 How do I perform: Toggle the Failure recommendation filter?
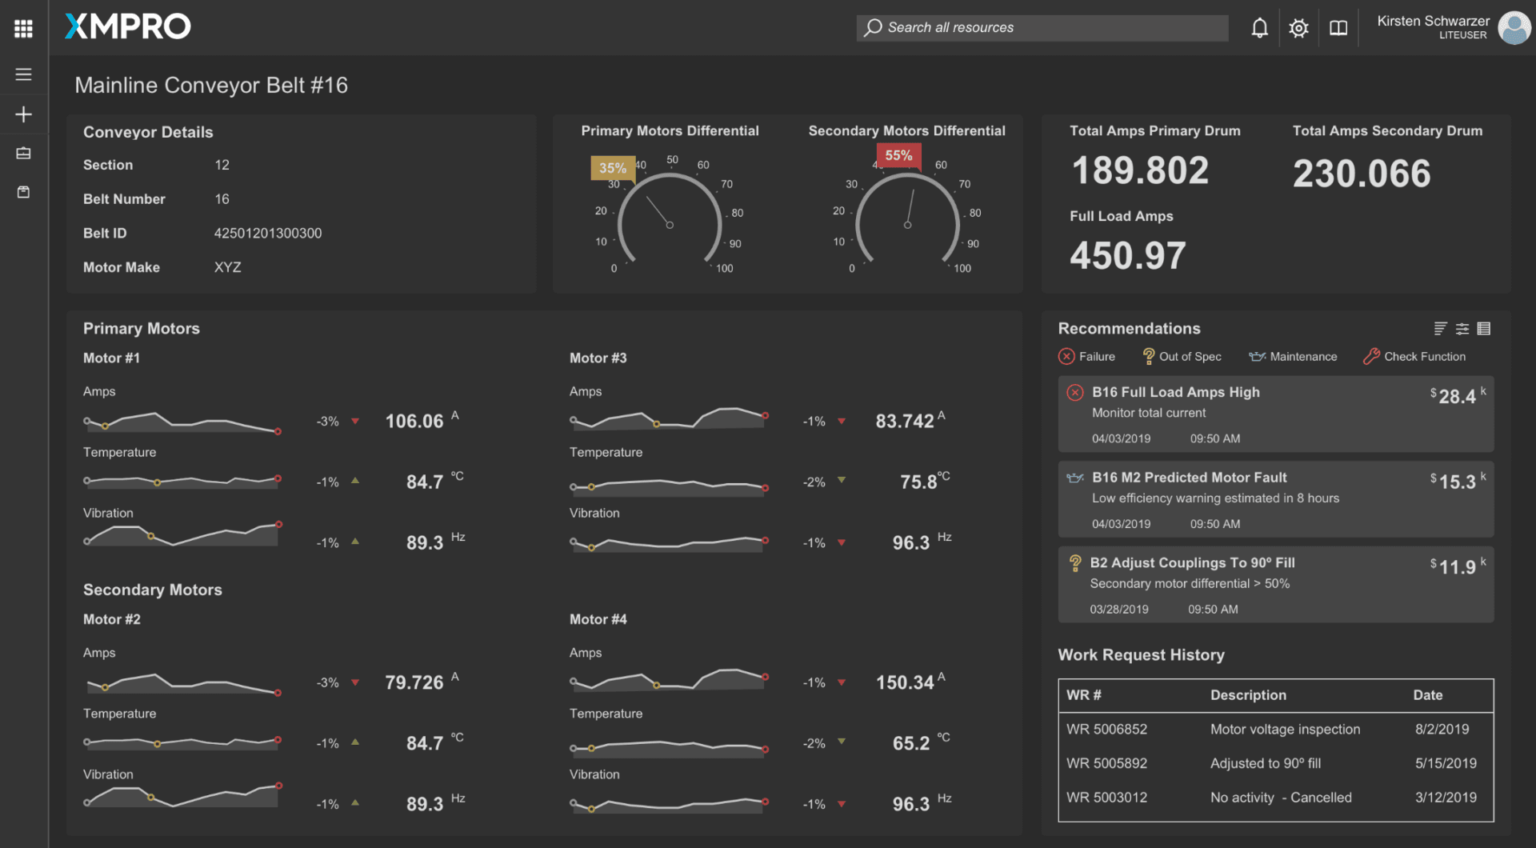[1087, 357]
